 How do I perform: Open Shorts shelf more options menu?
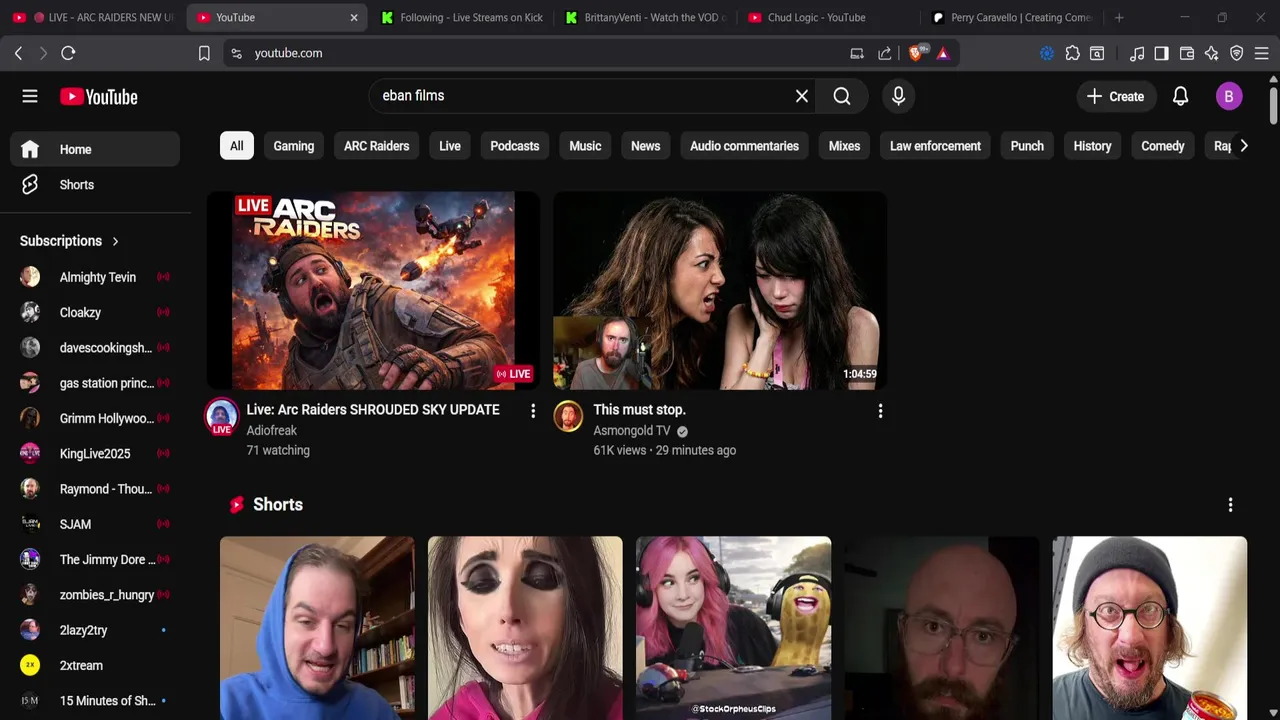pos(1230,505)
